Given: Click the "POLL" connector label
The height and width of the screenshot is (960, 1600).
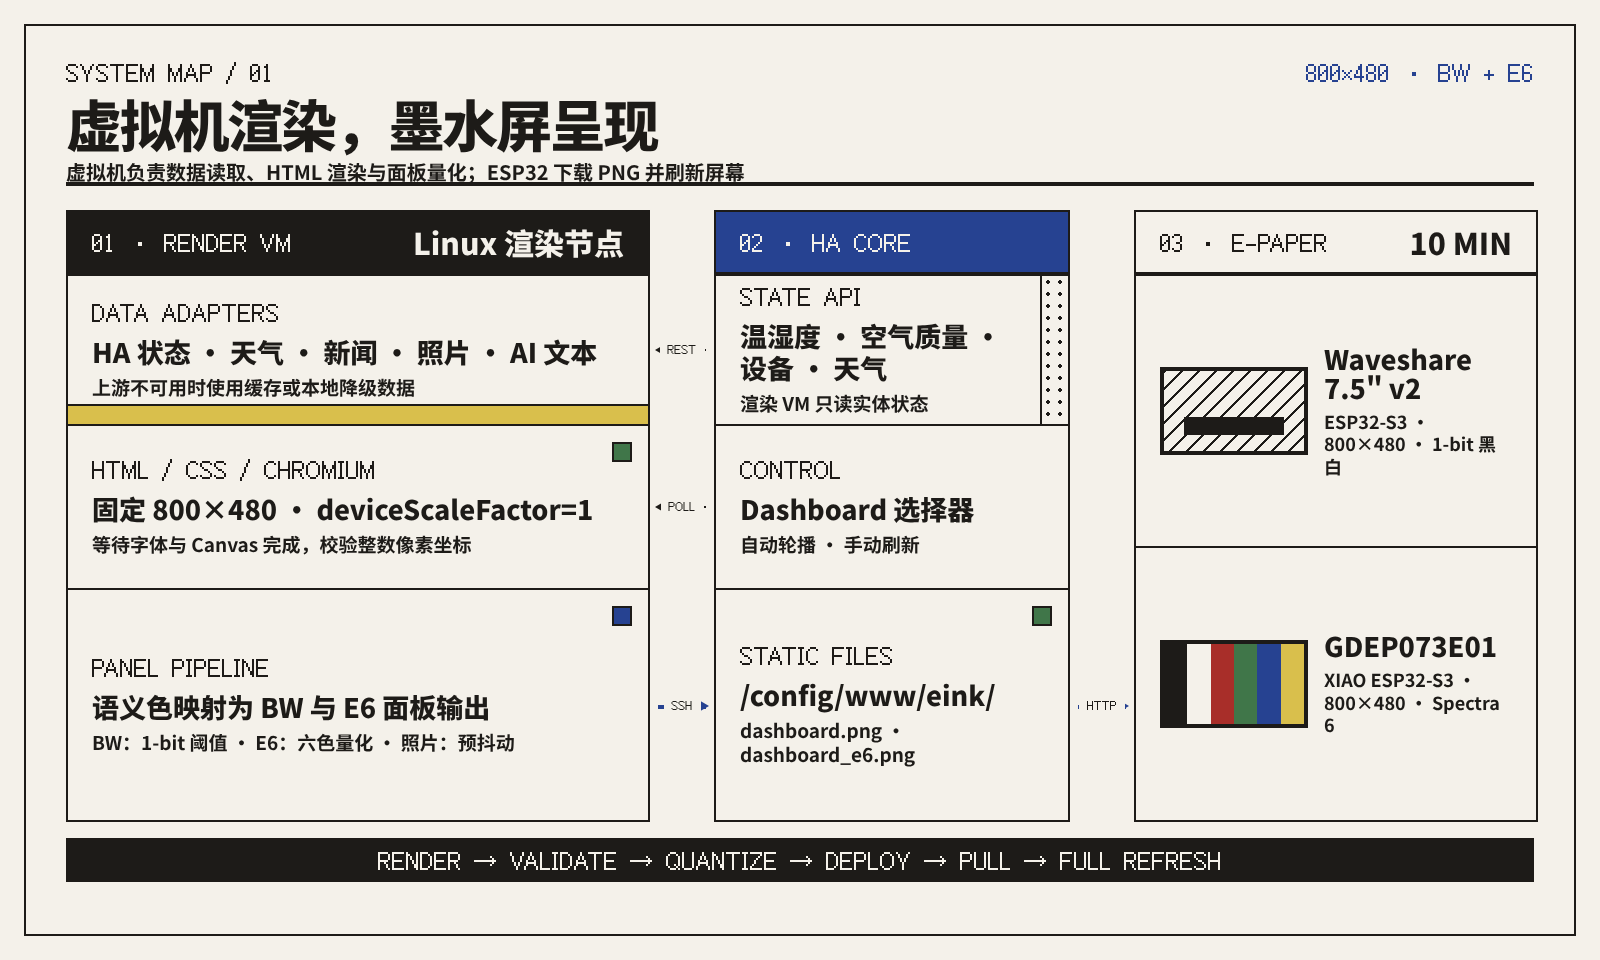Looking at the screenshot, I should point(681,507).
